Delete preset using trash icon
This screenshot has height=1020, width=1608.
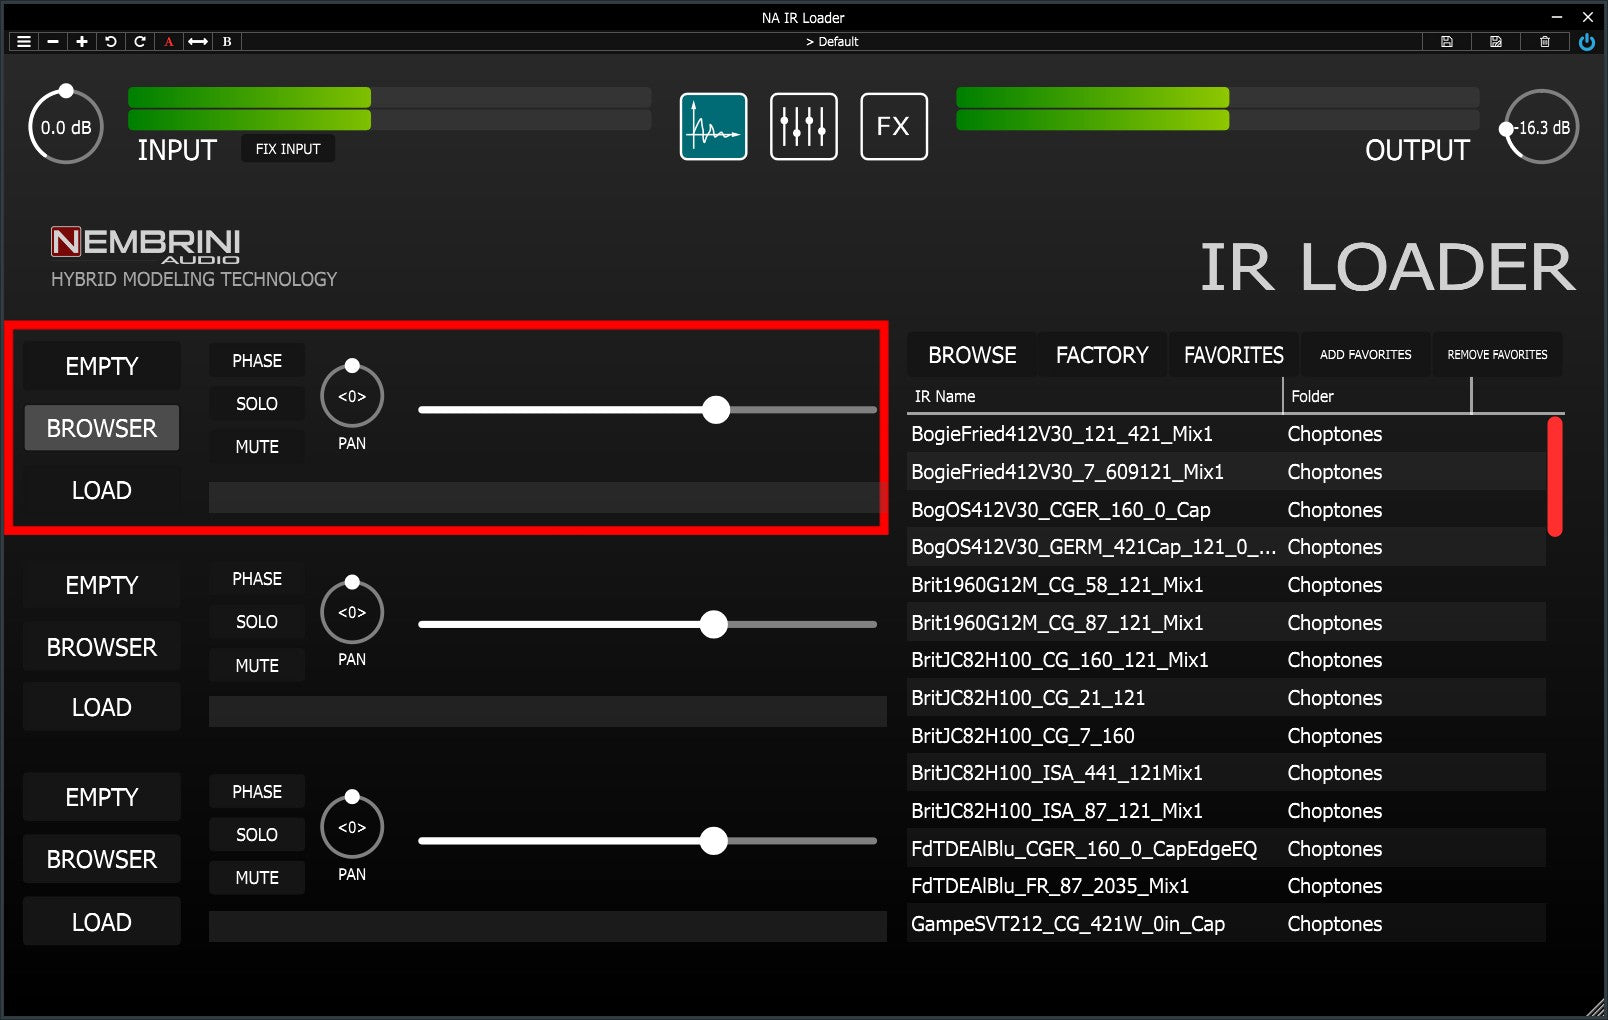pyautogui.click(x=1544, y=42)
